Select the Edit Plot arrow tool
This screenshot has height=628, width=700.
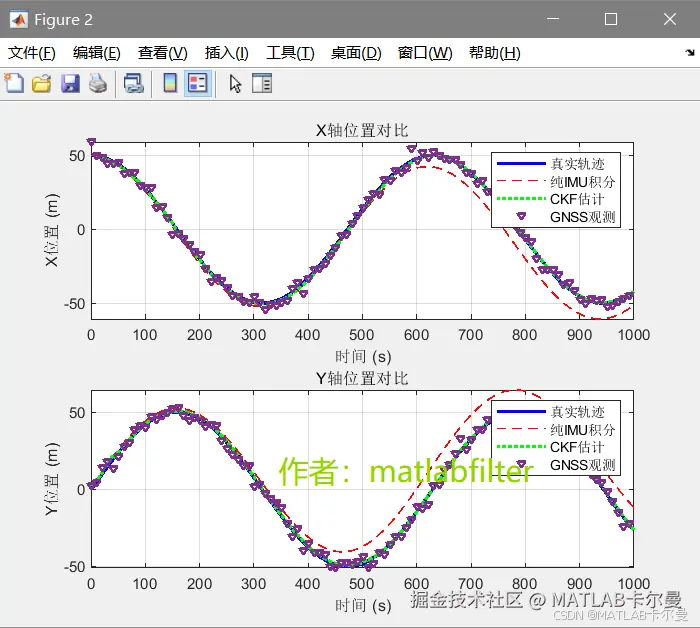click(235, 83)
